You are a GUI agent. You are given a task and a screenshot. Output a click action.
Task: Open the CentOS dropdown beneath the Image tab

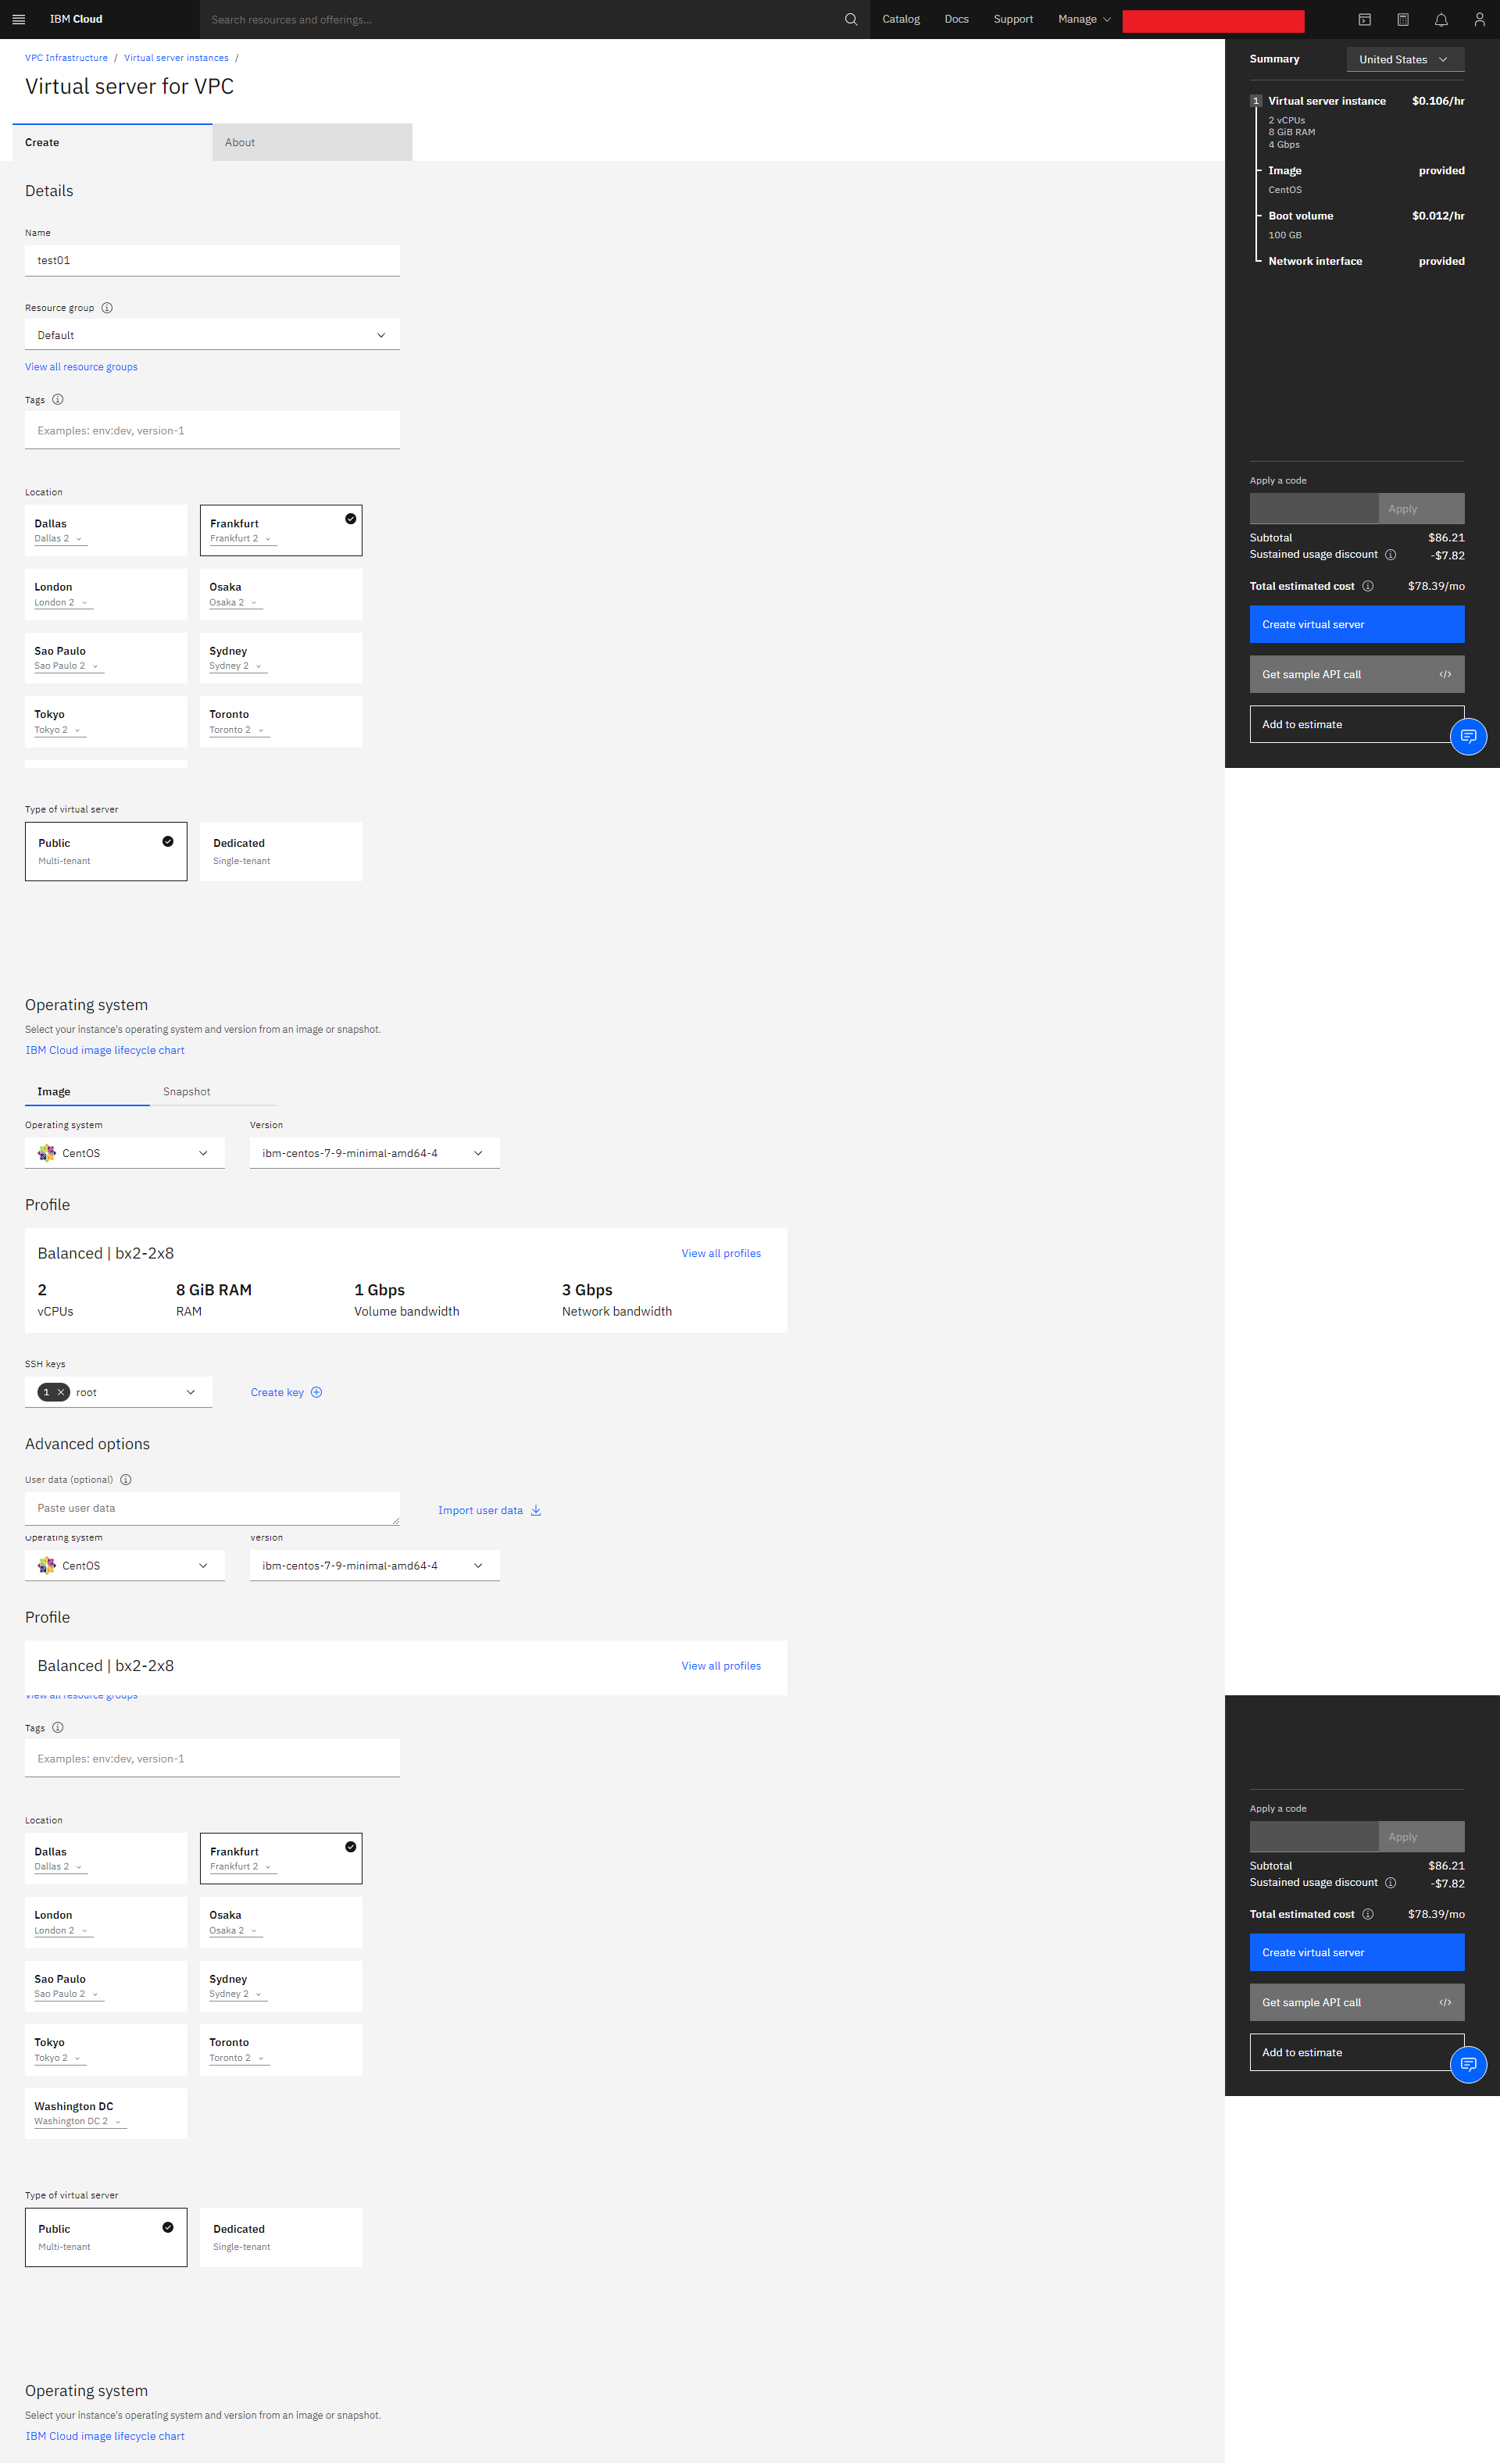(x=125, y=1153)
